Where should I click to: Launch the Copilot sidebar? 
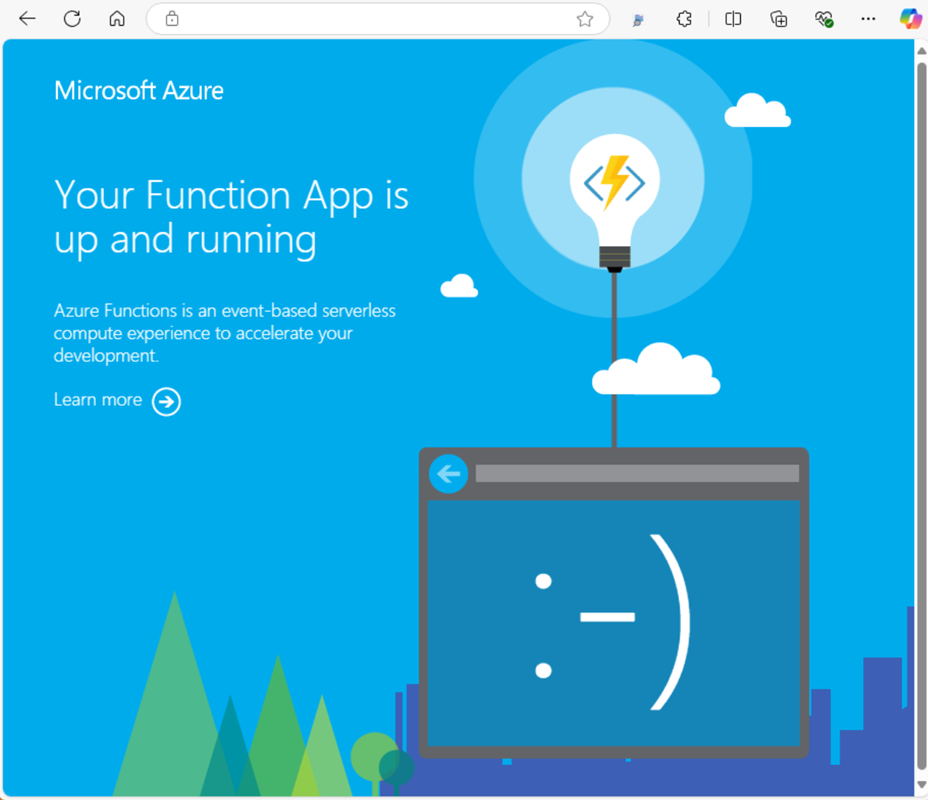tap(909, 18)
